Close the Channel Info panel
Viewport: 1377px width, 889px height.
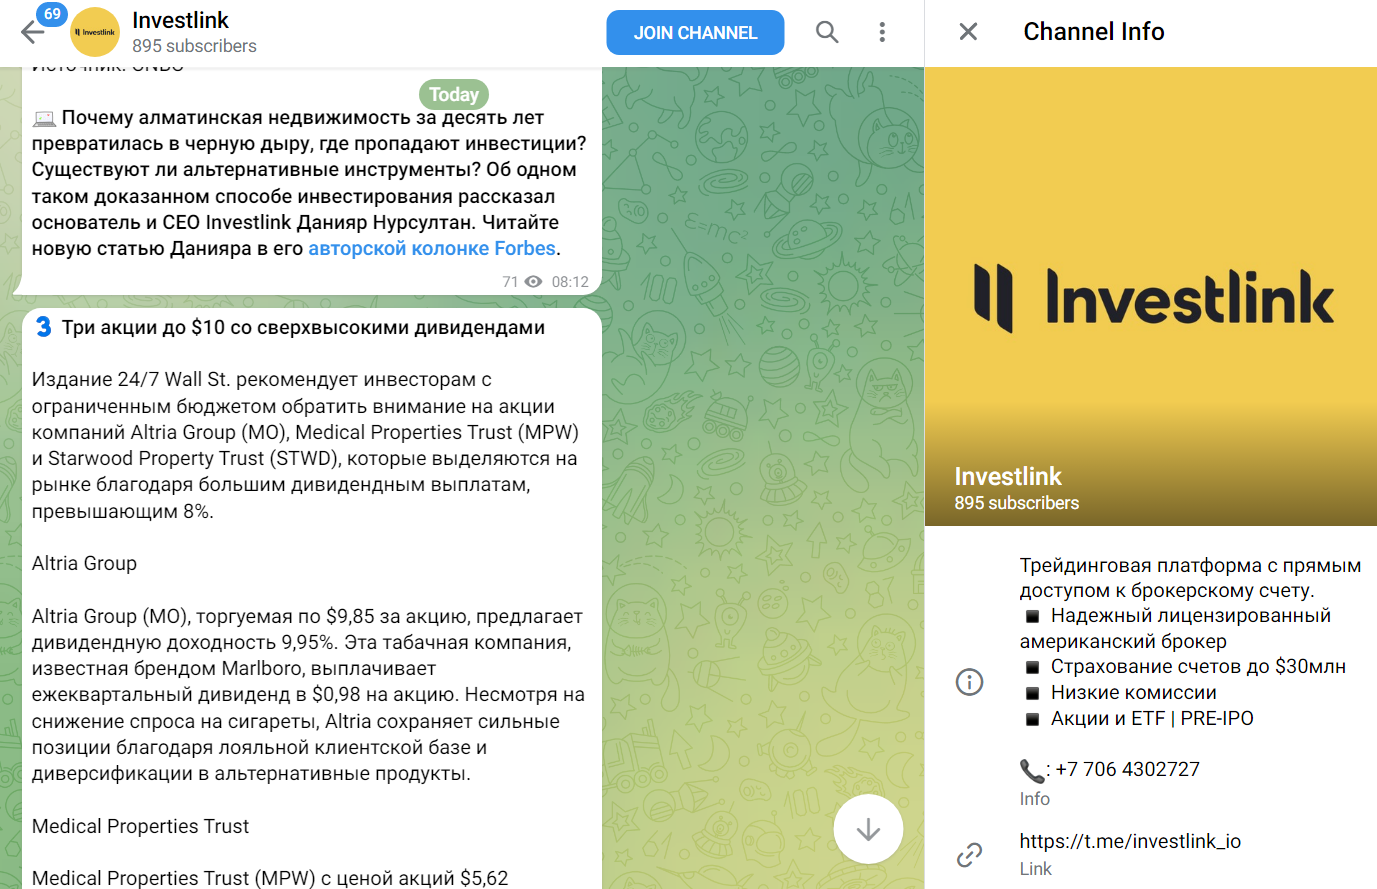pyautogui.click(x=968, y=32)
